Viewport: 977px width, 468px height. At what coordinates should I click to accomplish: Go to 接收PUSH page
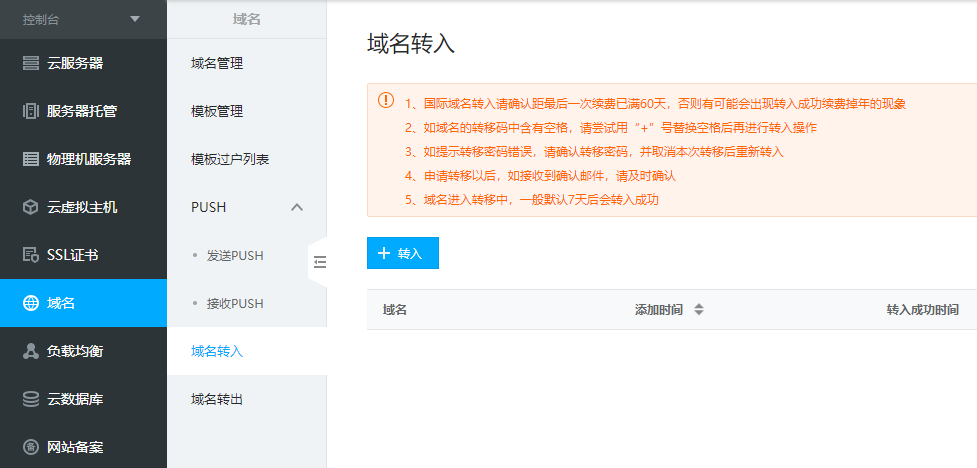tap(234, 303)
